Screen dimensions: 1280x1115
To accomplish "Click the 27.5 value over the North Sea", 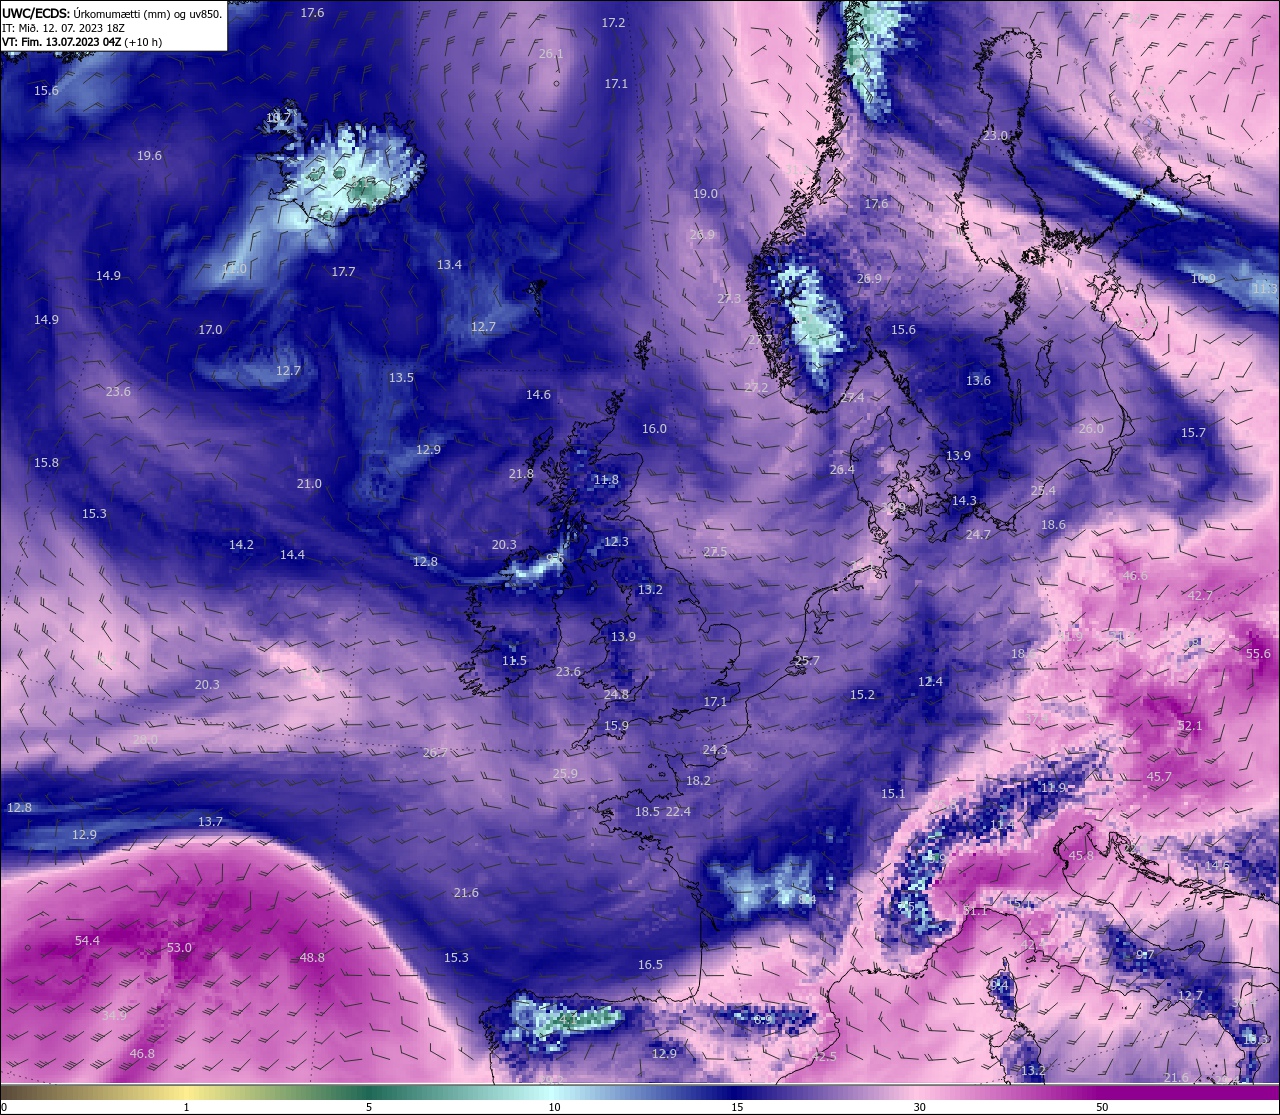I will click(715, 553).
